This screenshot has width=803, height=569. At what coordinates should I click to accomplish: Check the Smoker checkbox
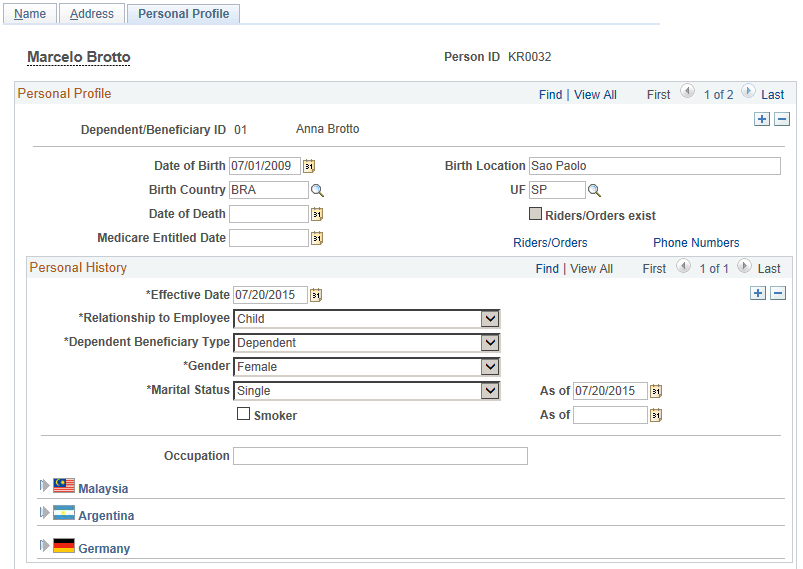(x=243, y=413)
